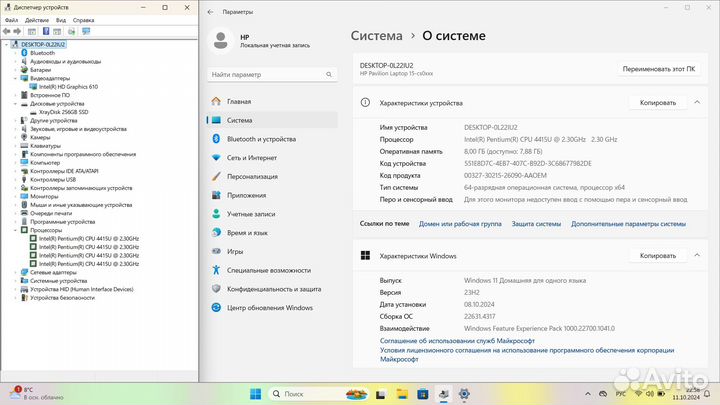Viewport: 720px width, 405px height.
Task: Open Bluetooth и устройства in Settings
Action: point(273,139)
